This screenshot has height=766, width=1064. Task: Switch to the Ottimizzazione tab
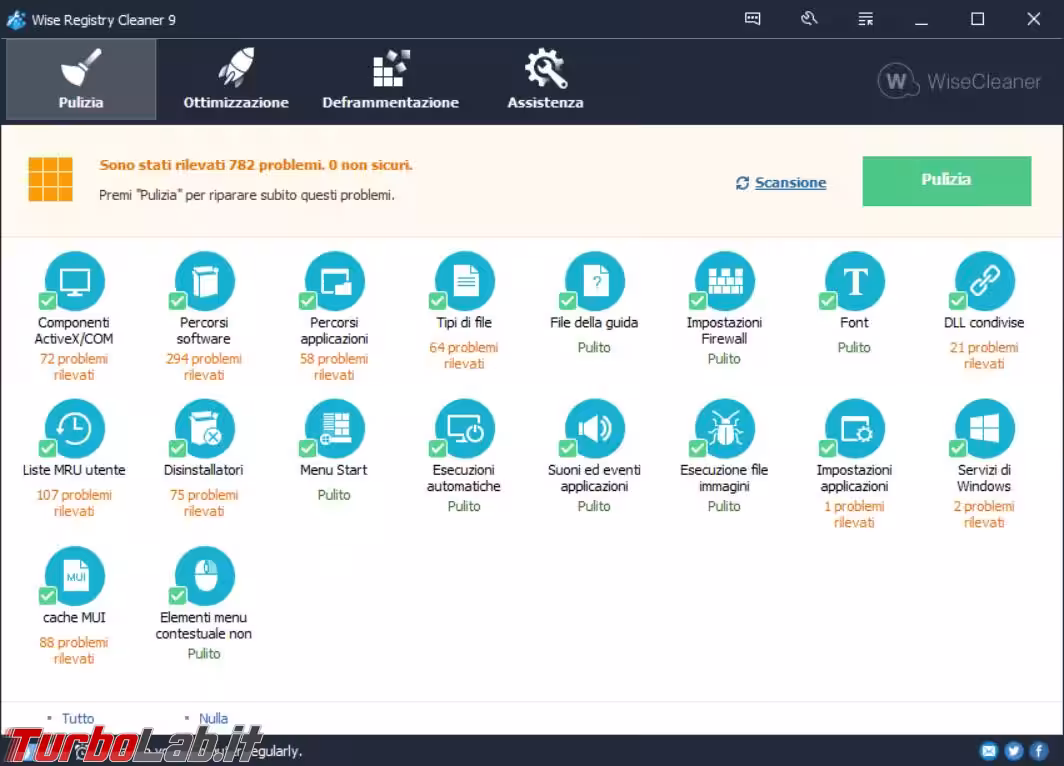point(236,80)
